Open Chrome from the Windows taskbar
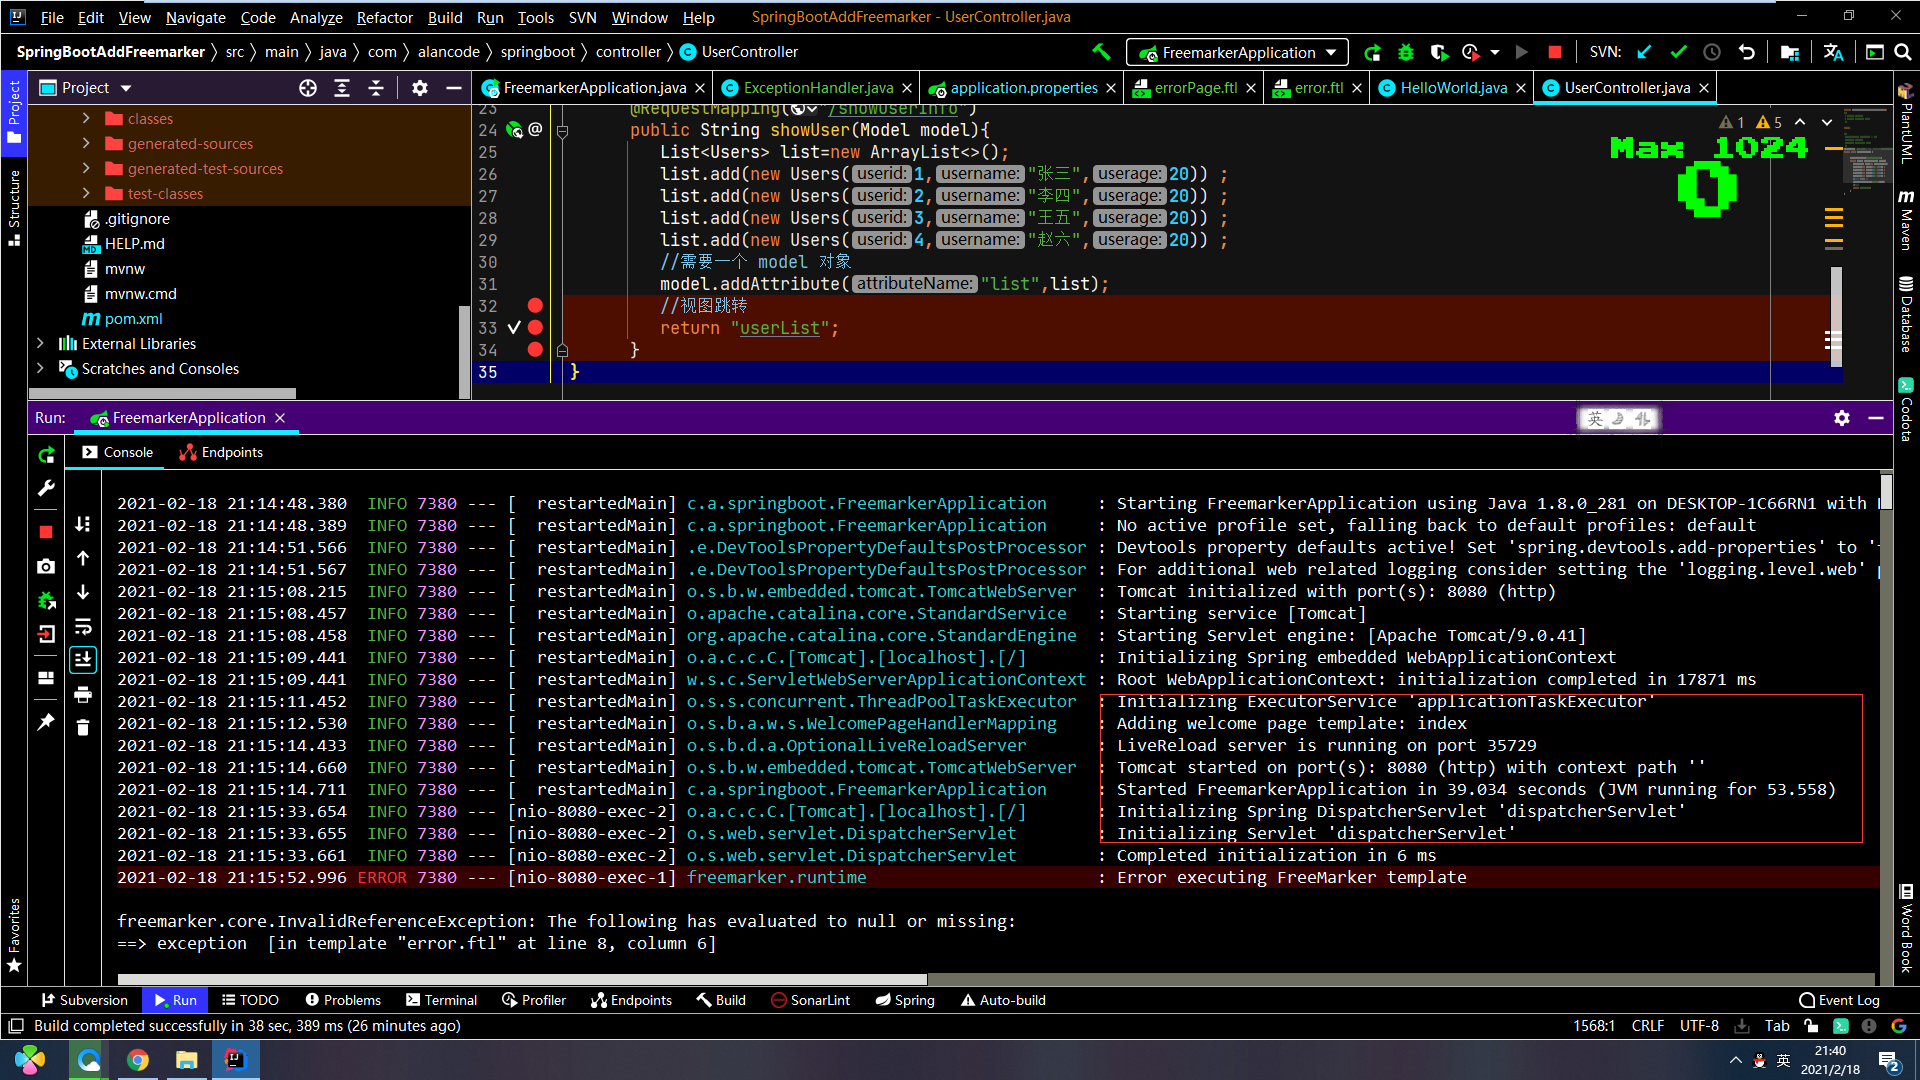1920x1080 pixels. 138,1060
